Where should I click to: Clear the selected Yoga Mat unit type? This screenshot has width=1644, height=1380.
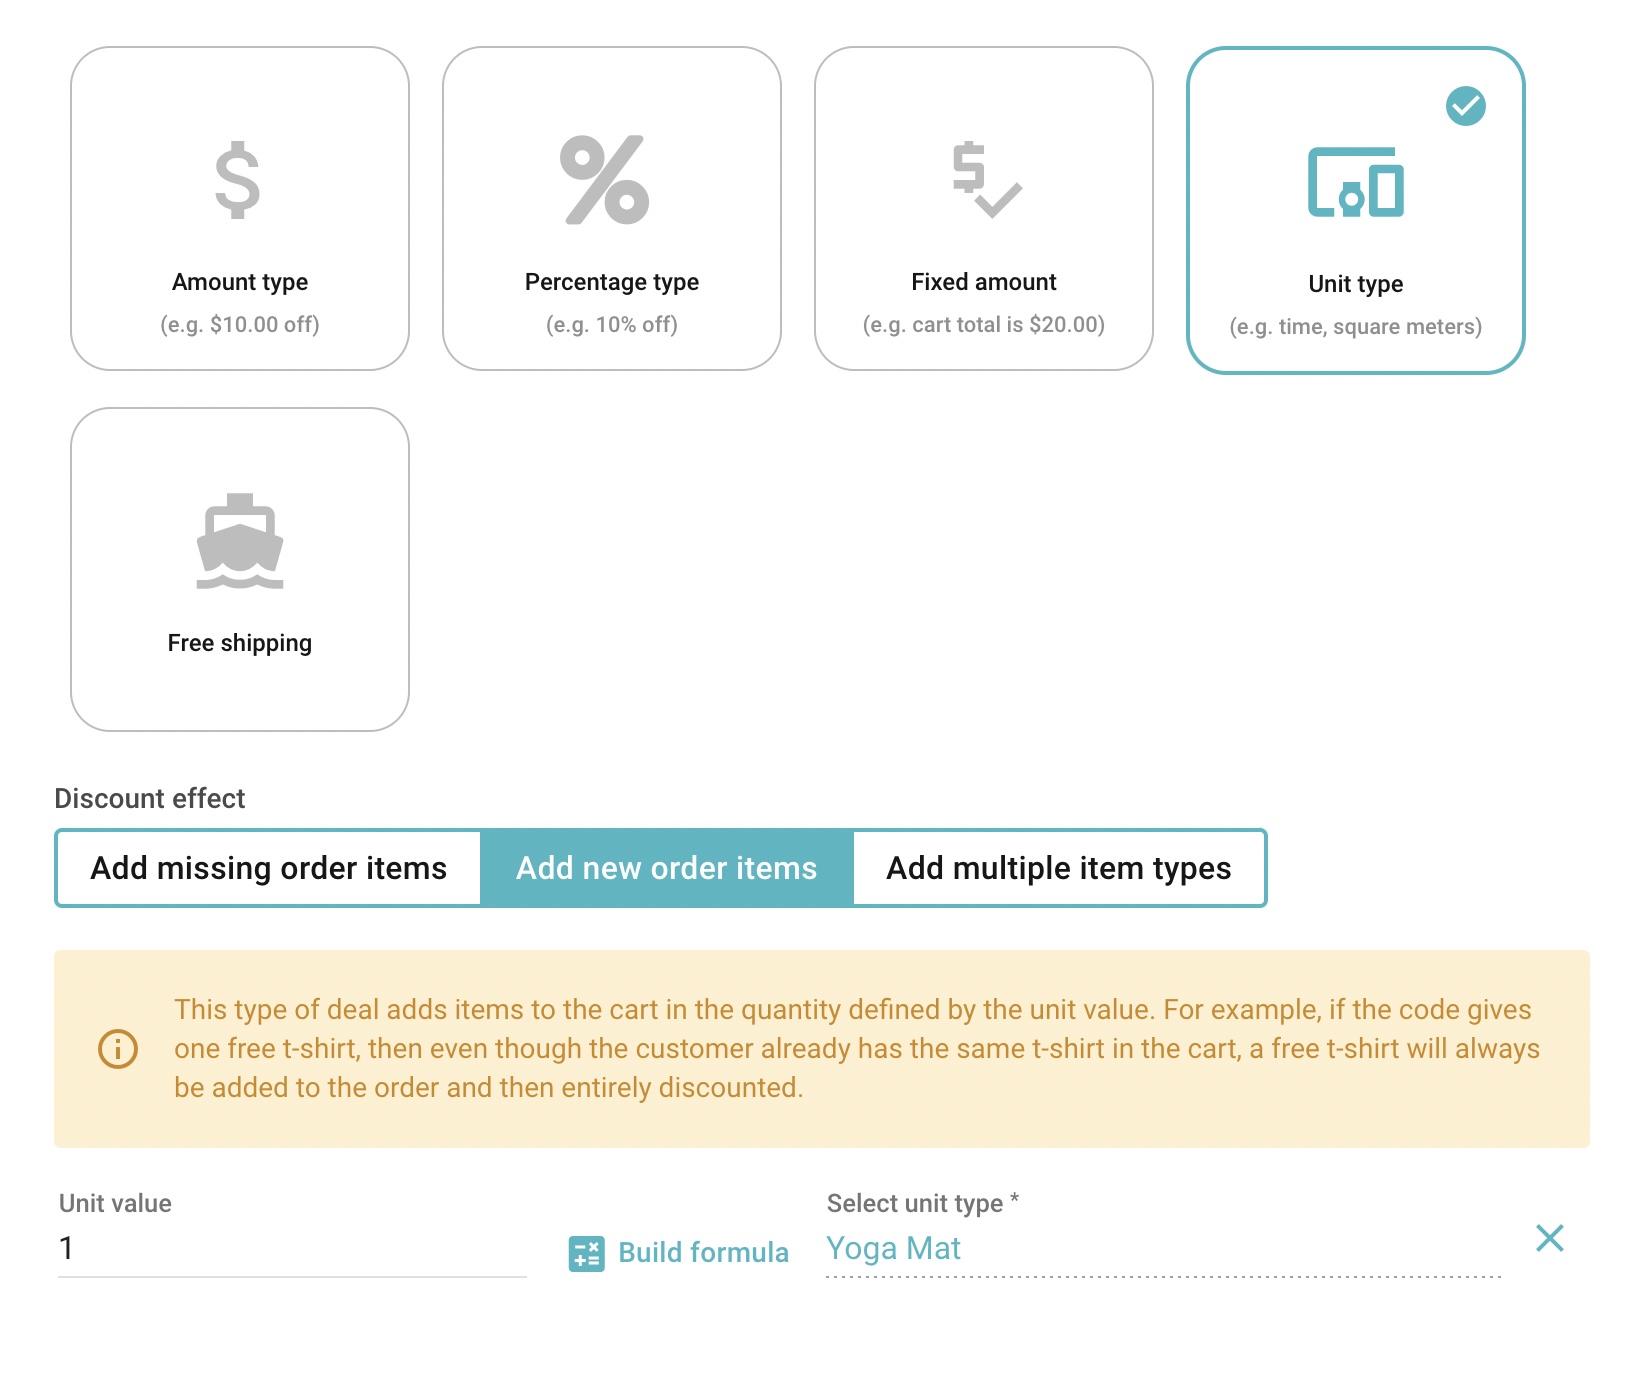pos(1549,1239)
